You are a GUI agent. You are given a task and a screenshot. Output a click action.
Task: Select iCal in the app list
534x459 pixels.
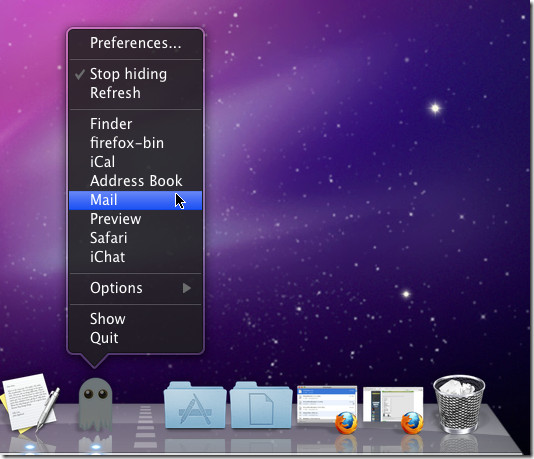(136, 162)
